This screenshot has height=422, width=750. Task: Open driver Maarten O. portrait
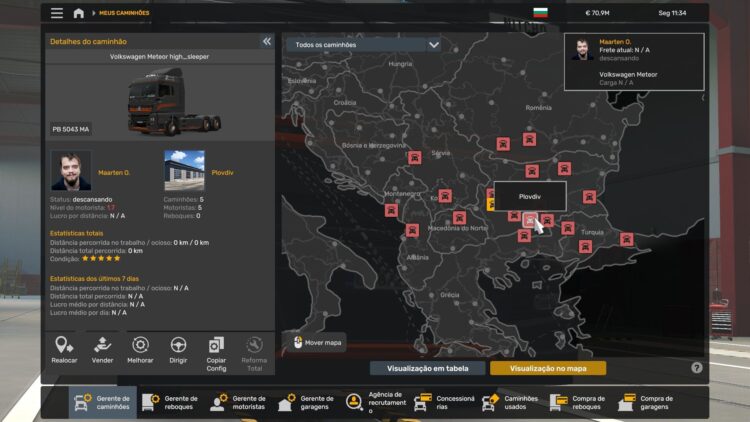(x=71, y=171)
